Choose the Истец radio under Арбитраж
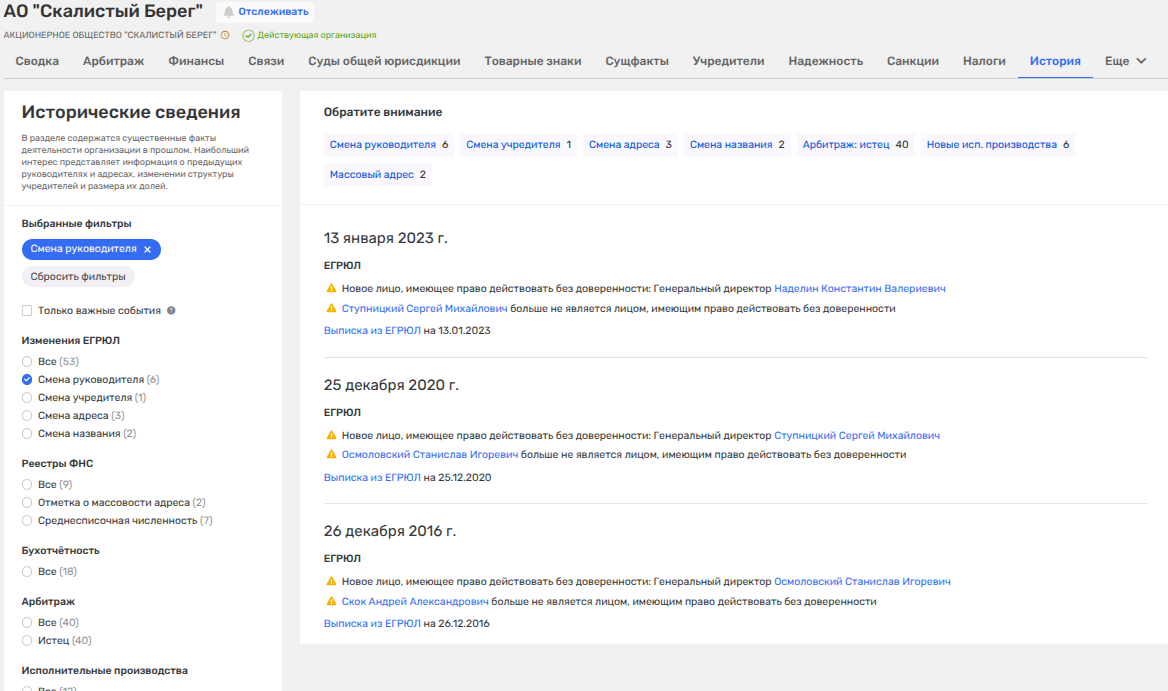The width and height of the screenshot is (1168, 691). (x=28, y=640)
